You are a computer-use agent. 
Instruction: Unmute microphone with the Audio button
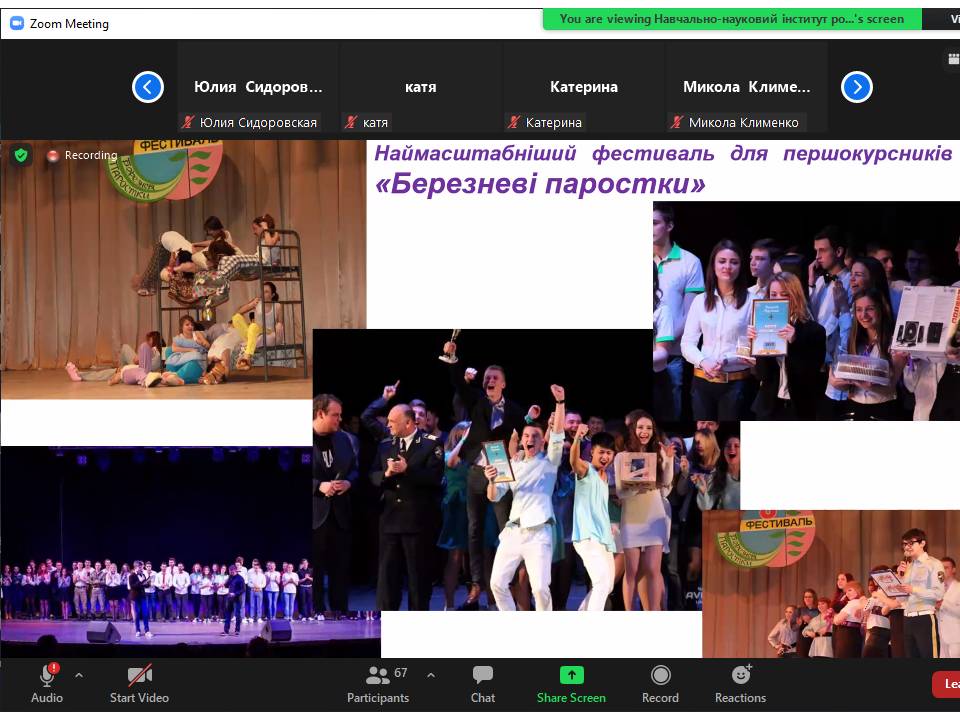click(x=46, y=682)
